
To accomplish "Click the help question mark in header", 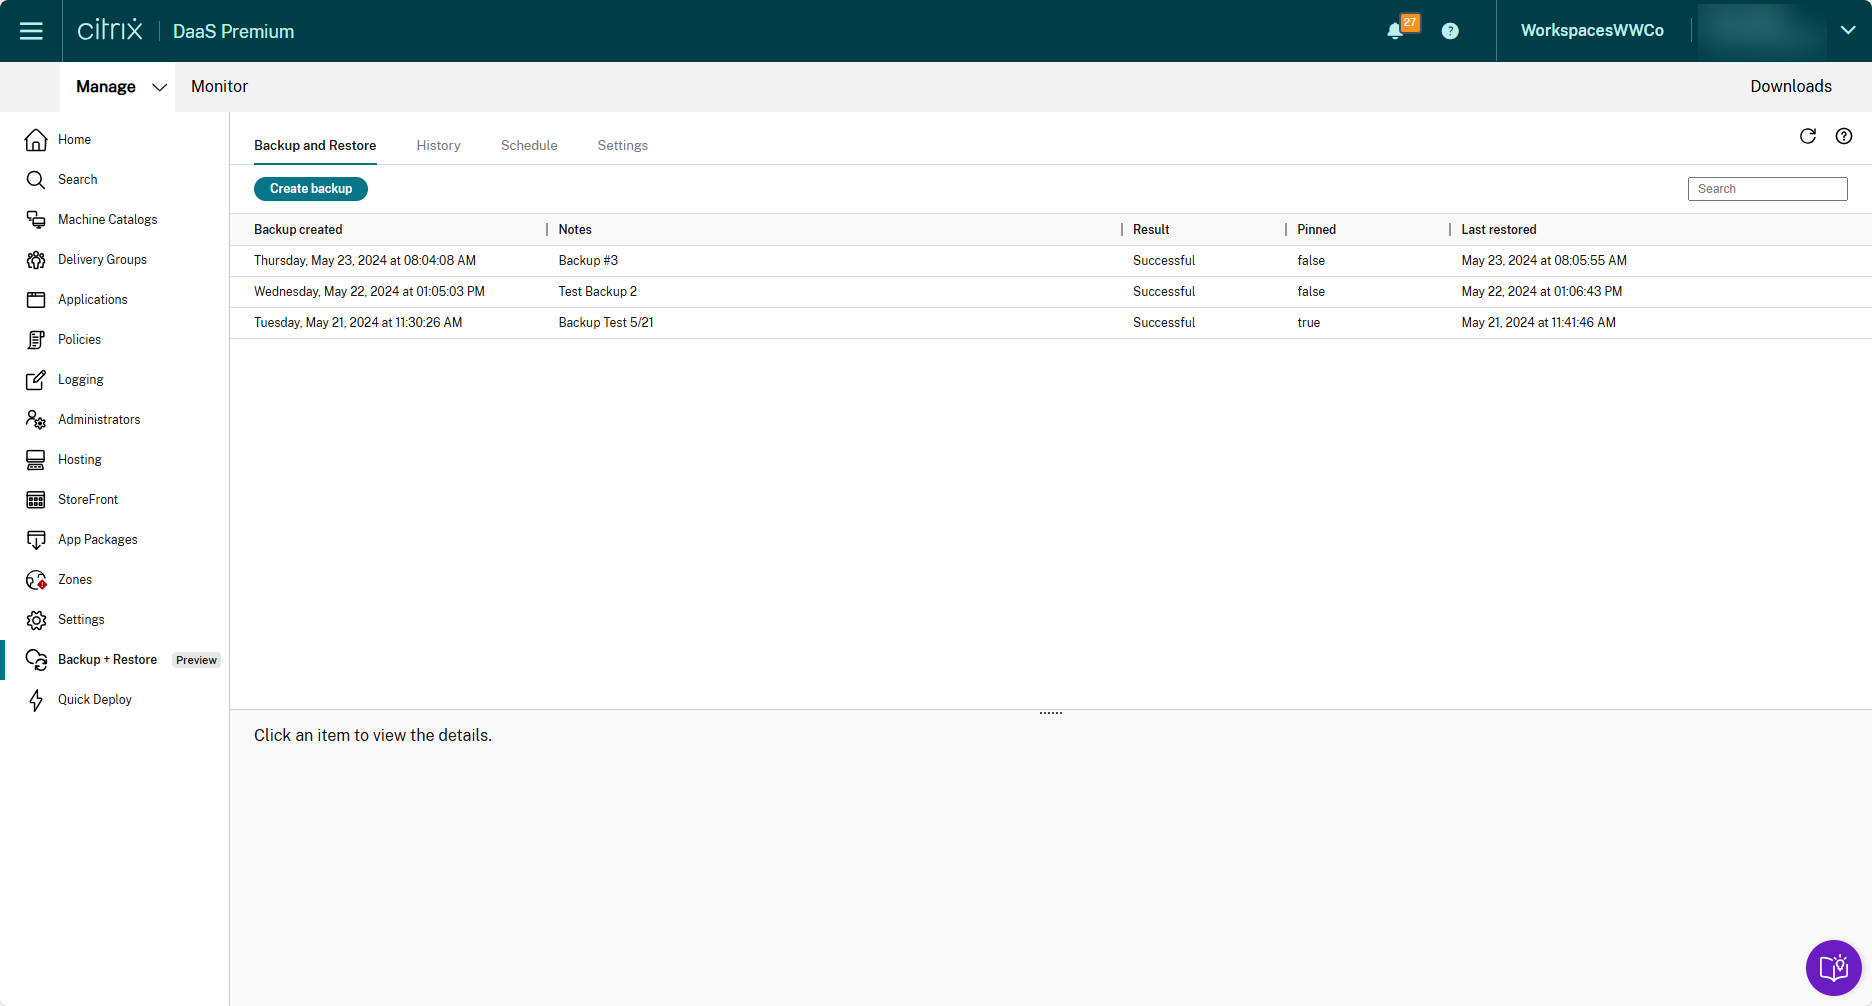I will [x=1450, y=31].
